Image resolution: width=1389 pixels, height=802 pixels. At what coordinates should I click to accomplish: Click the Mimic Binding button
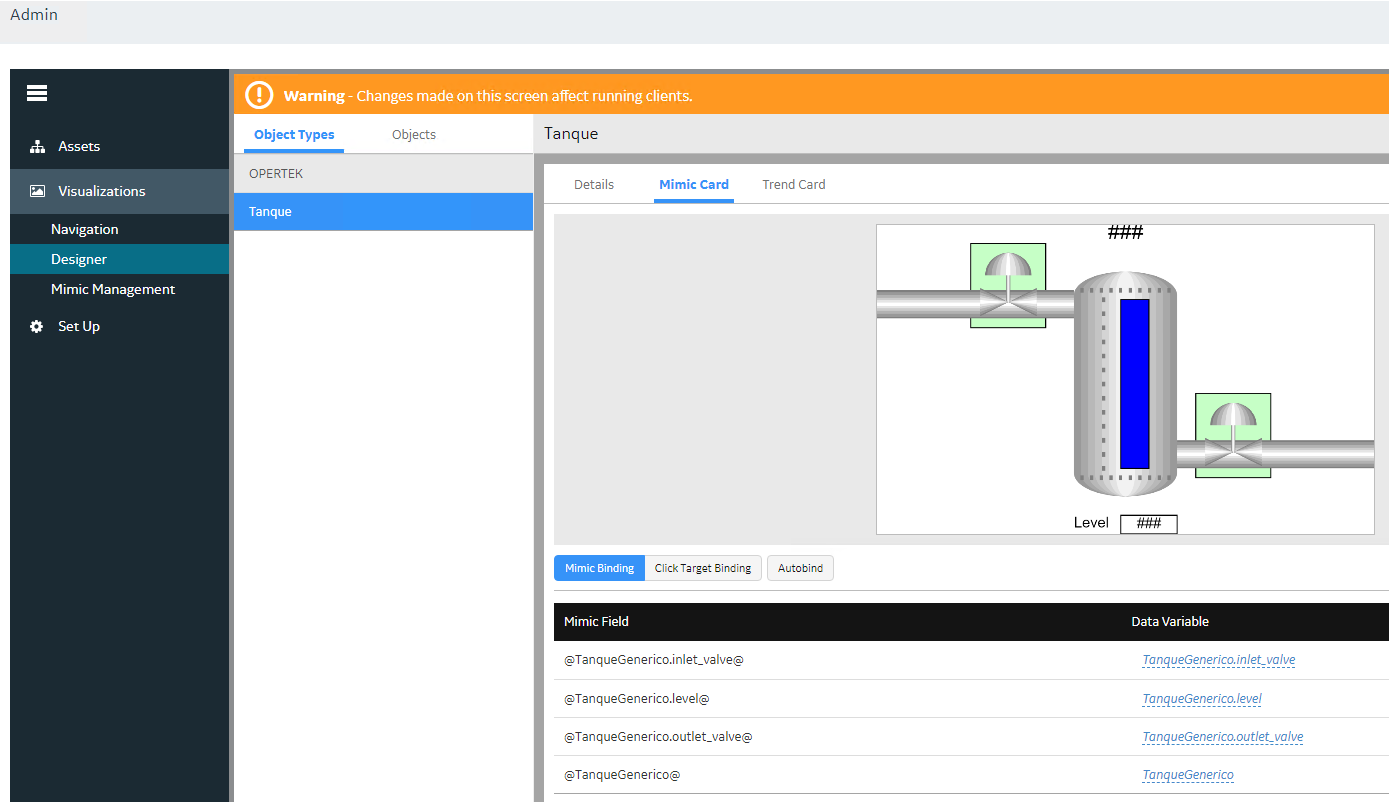(x=600, y=568)
